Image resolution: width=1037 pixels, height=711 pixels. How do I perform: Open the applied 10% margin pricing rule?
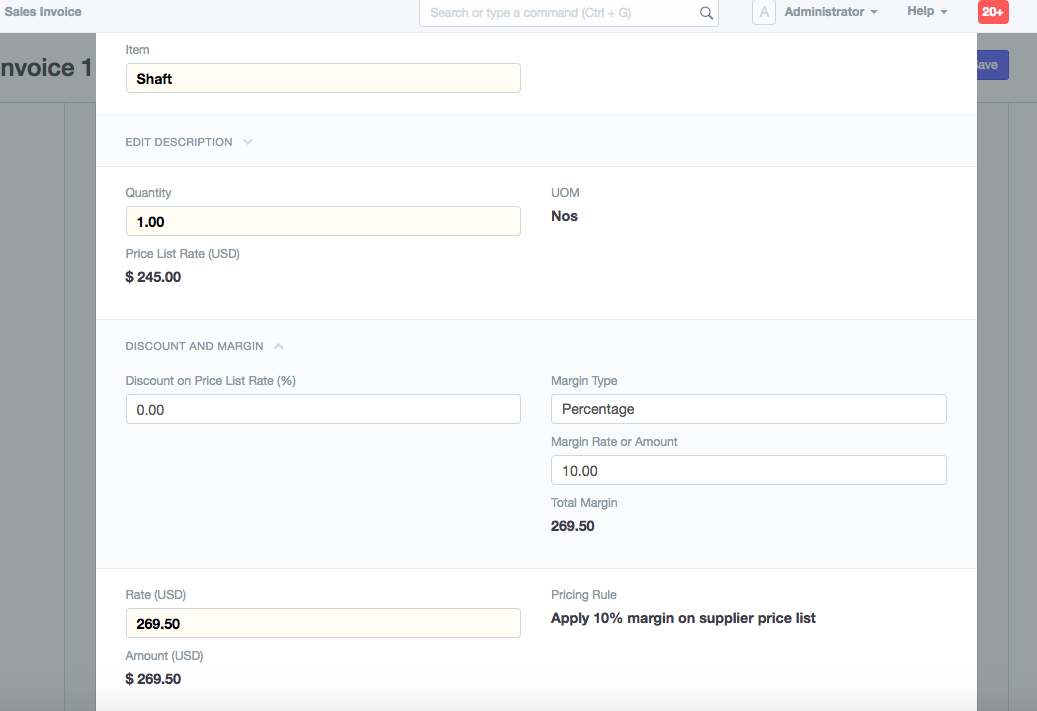[x=683, y=619]
